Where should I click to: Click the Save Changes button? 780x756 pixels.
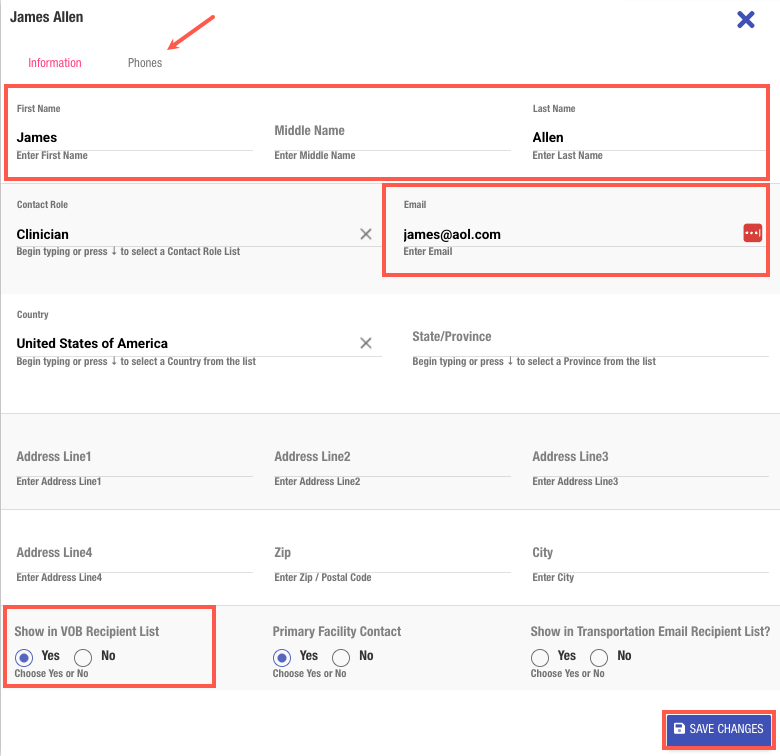718,729
